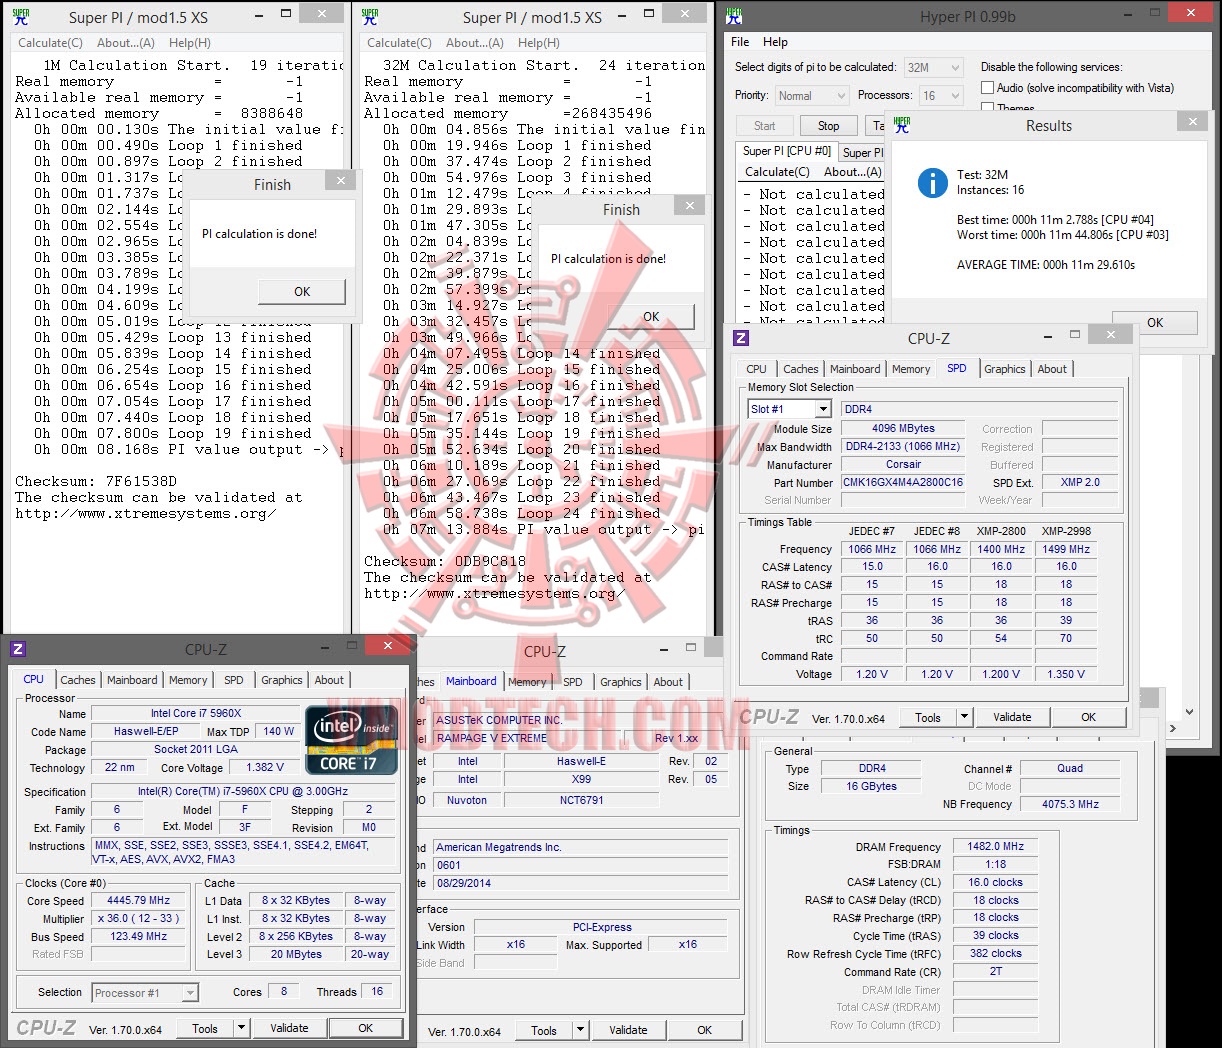This screenshot has height=1048, width=1222.
Task: Click the Super PI icon in 1M window title bar
Action: [20, 16]
